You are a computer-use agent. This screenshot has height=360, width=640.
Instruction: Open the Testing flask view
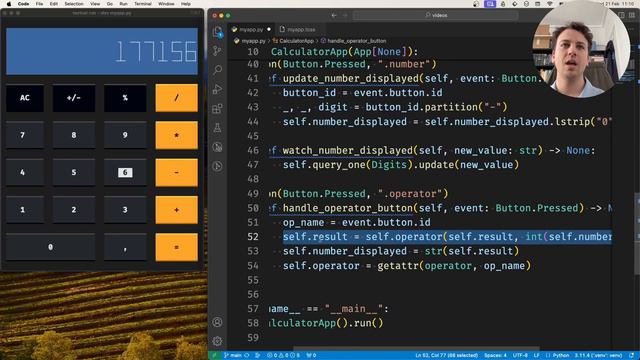(218, 128)
